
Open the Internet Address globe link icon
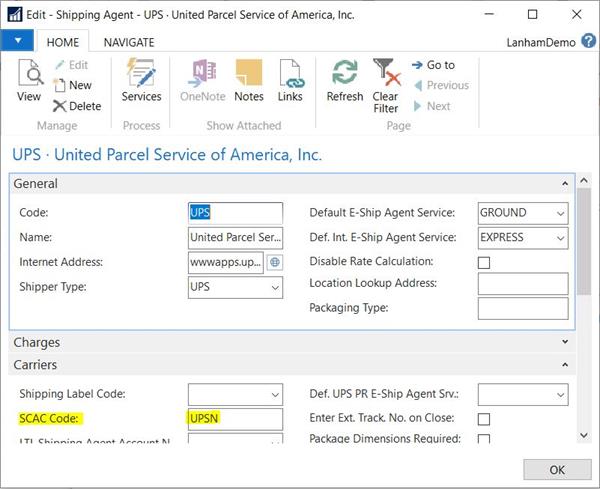pyautogui.click(x=275, y=262)
